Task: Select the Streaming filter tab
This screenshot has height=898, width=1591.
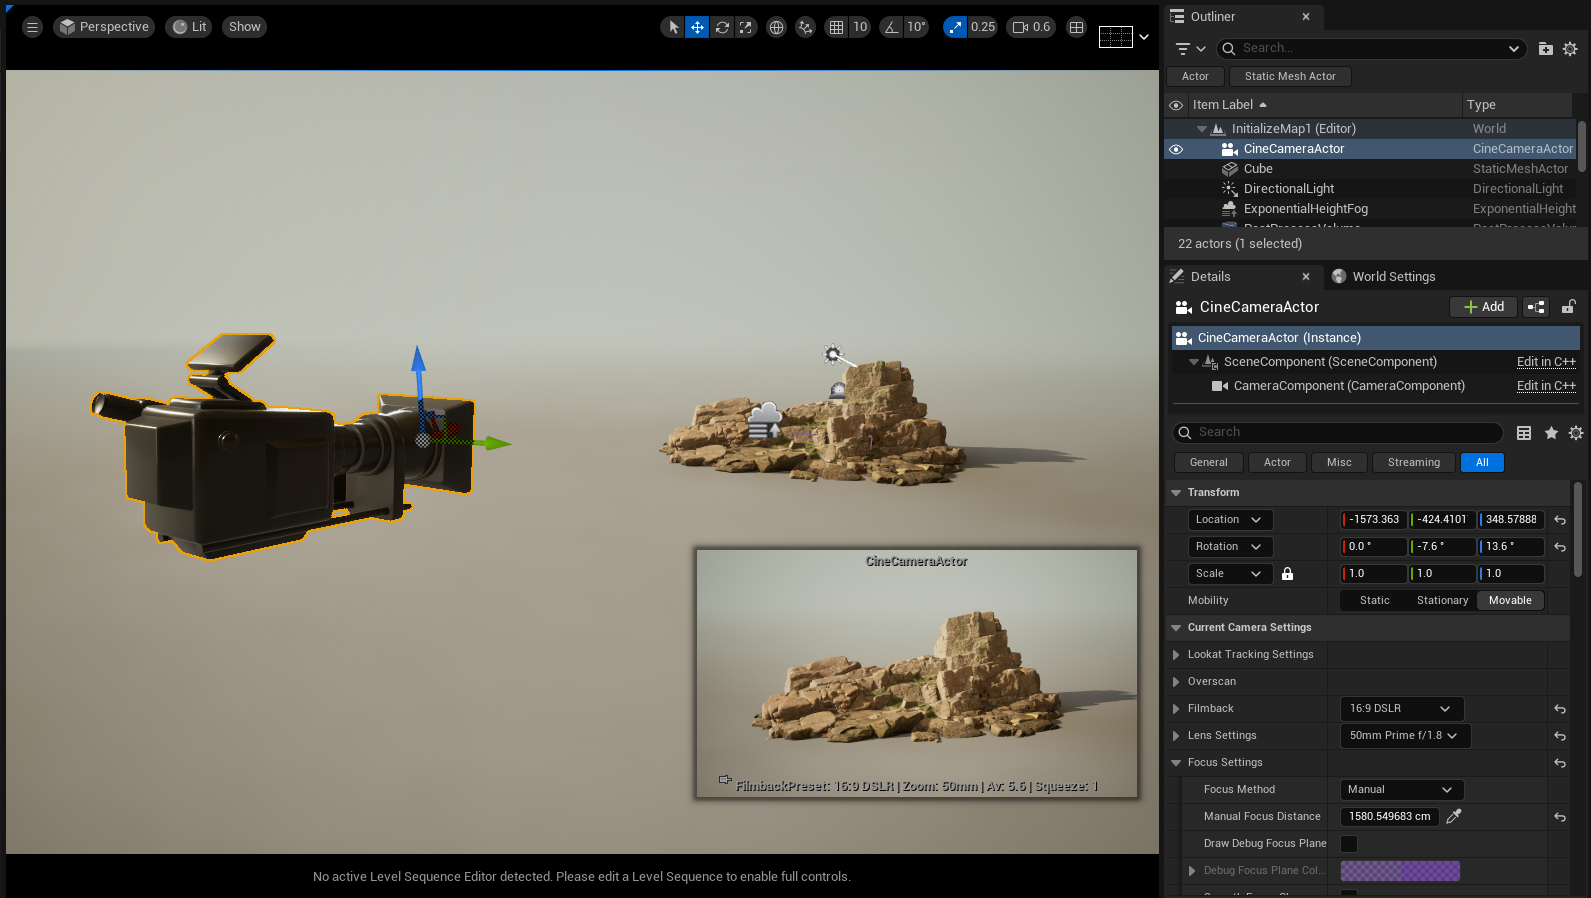Action: coord(1413,462)
